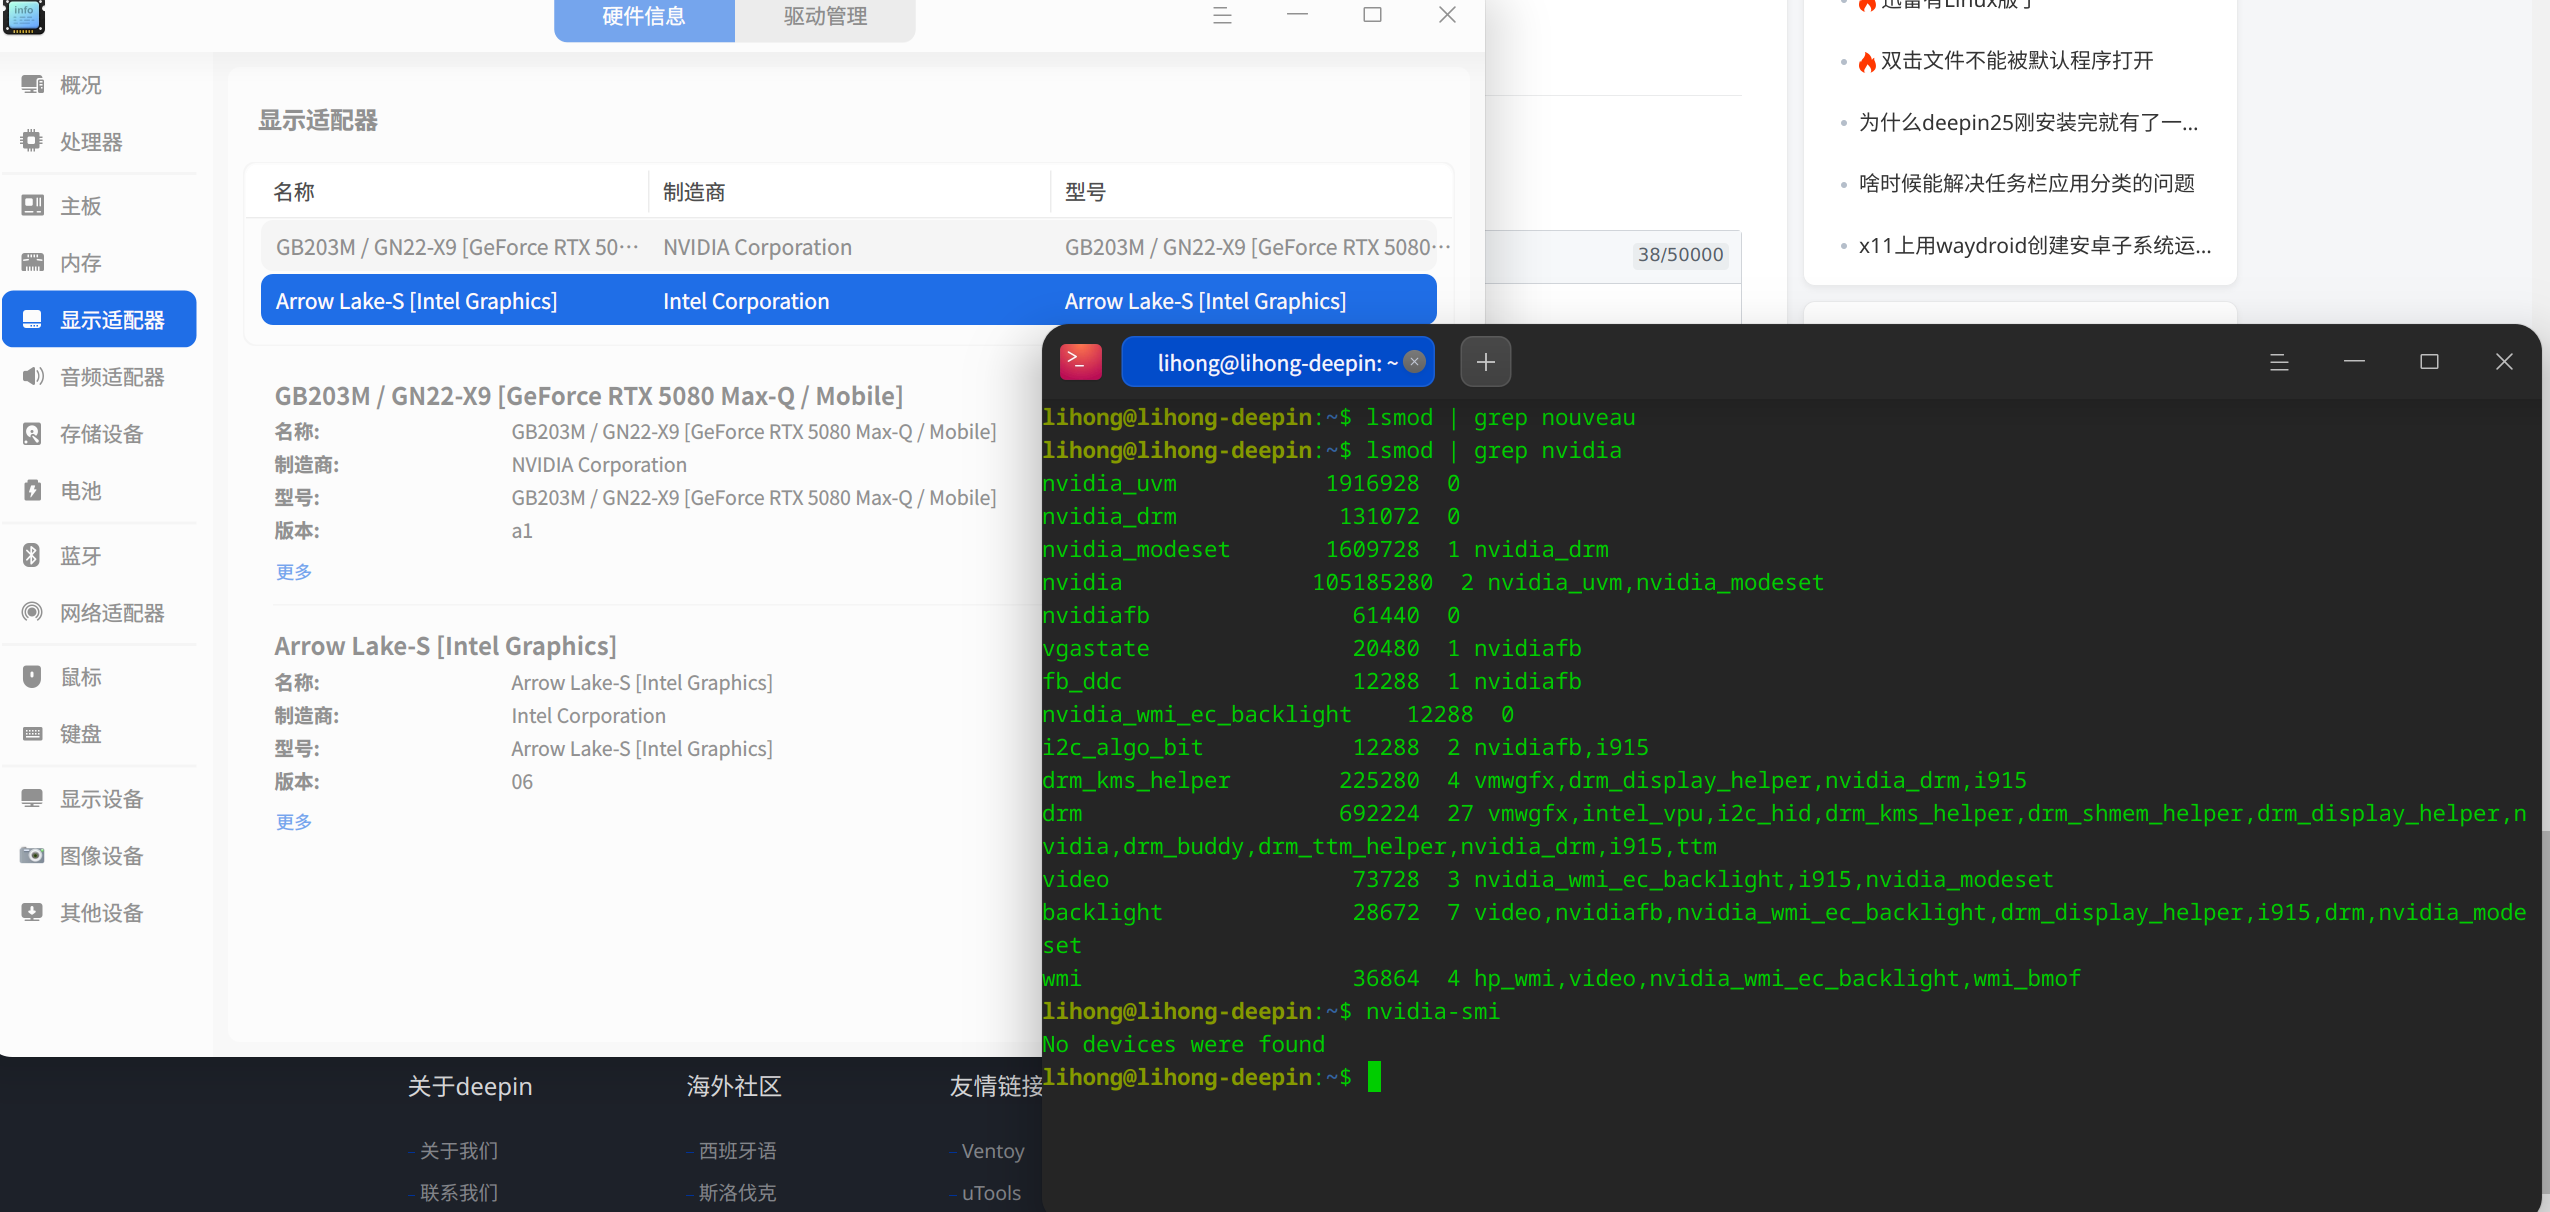
Task: Open the 关于我们 footer link
Action: (458, 1151)
